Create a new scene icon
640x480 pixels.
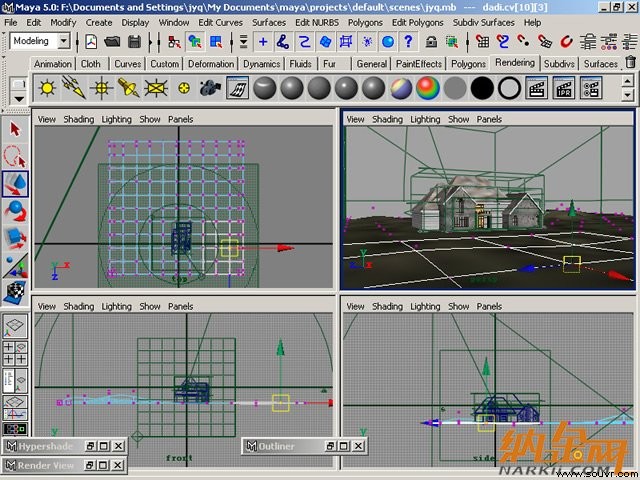(x=91, y=42)
